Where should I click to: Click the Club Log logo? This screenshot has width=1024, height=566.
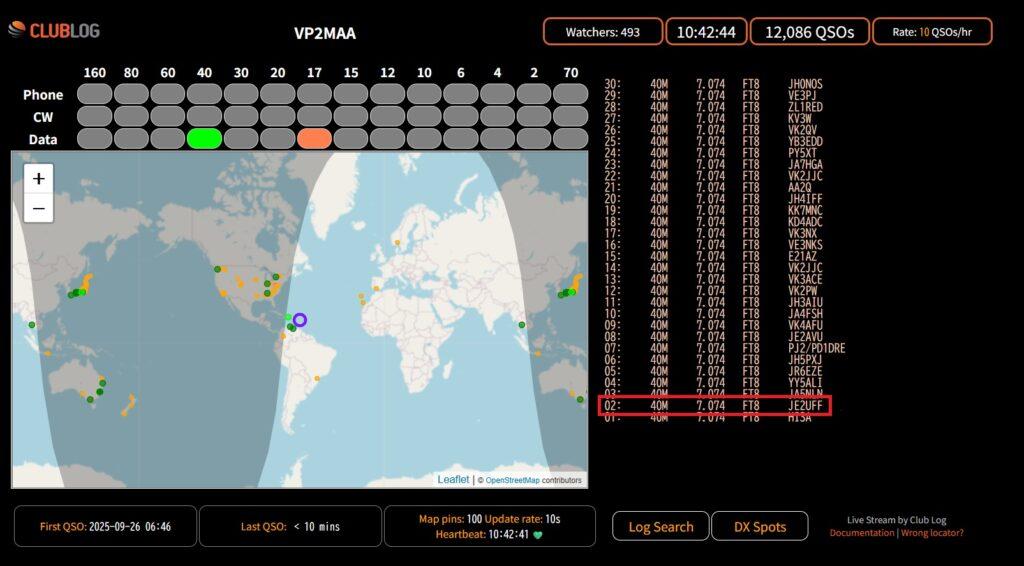pyautogui.click(x=54, y=31)
